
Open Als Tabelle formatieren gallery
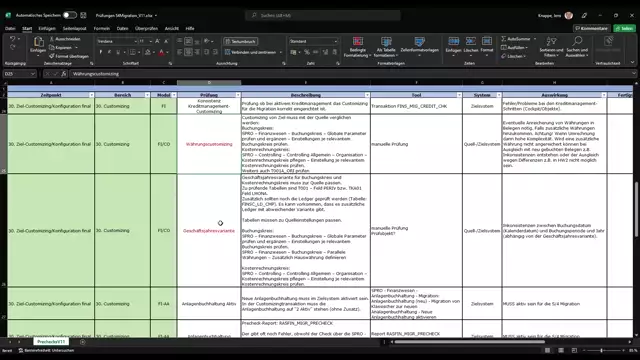(x=386, y=47)
